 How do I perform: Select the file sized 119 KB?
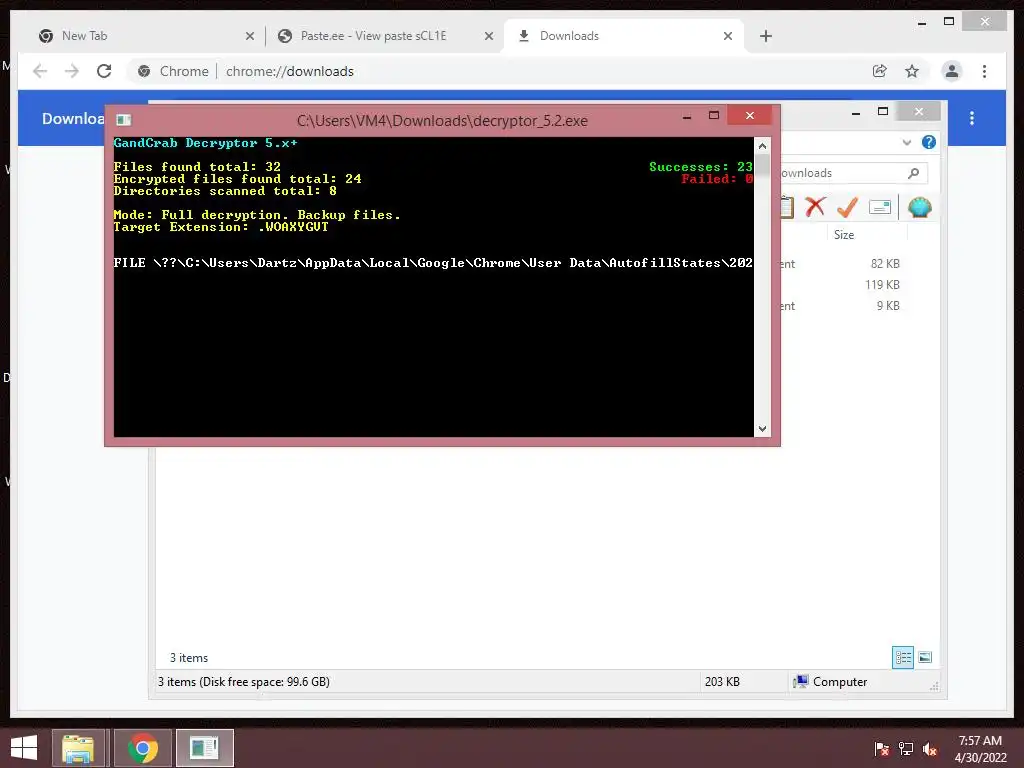click(x=882, y=285)
